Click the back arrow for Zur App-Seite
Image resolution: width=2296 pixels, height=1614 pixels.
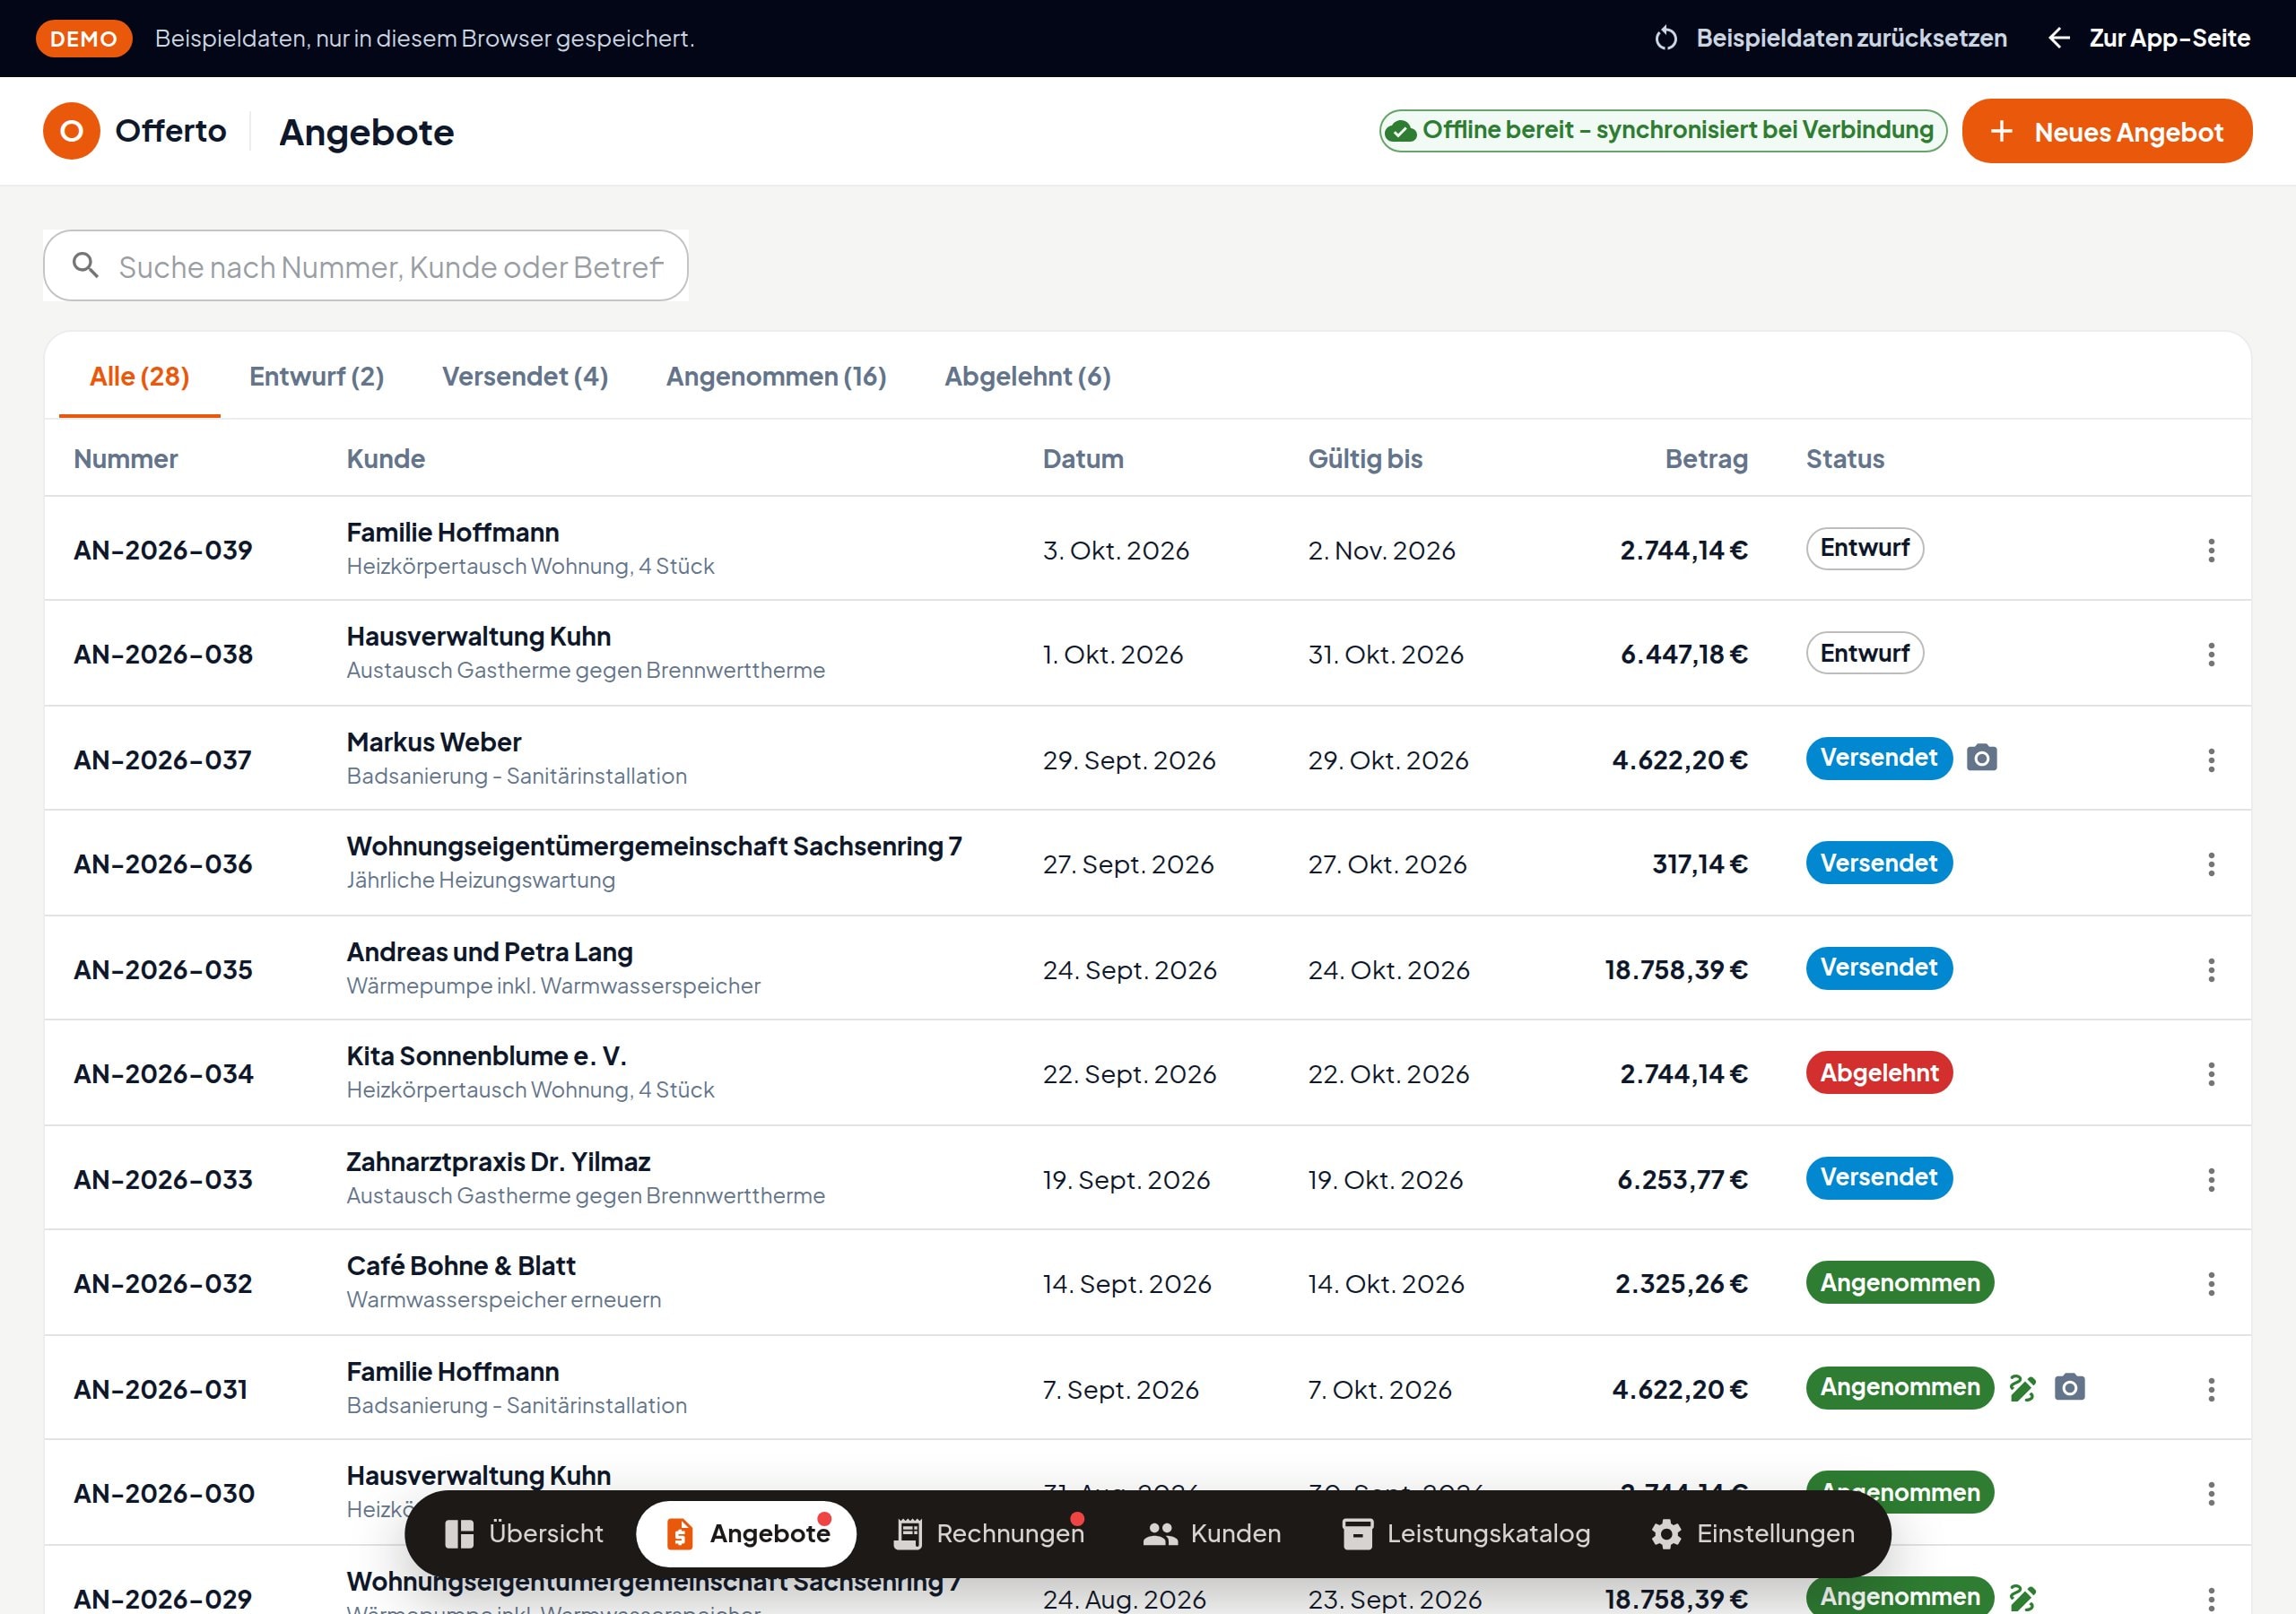coord(2059,39)
